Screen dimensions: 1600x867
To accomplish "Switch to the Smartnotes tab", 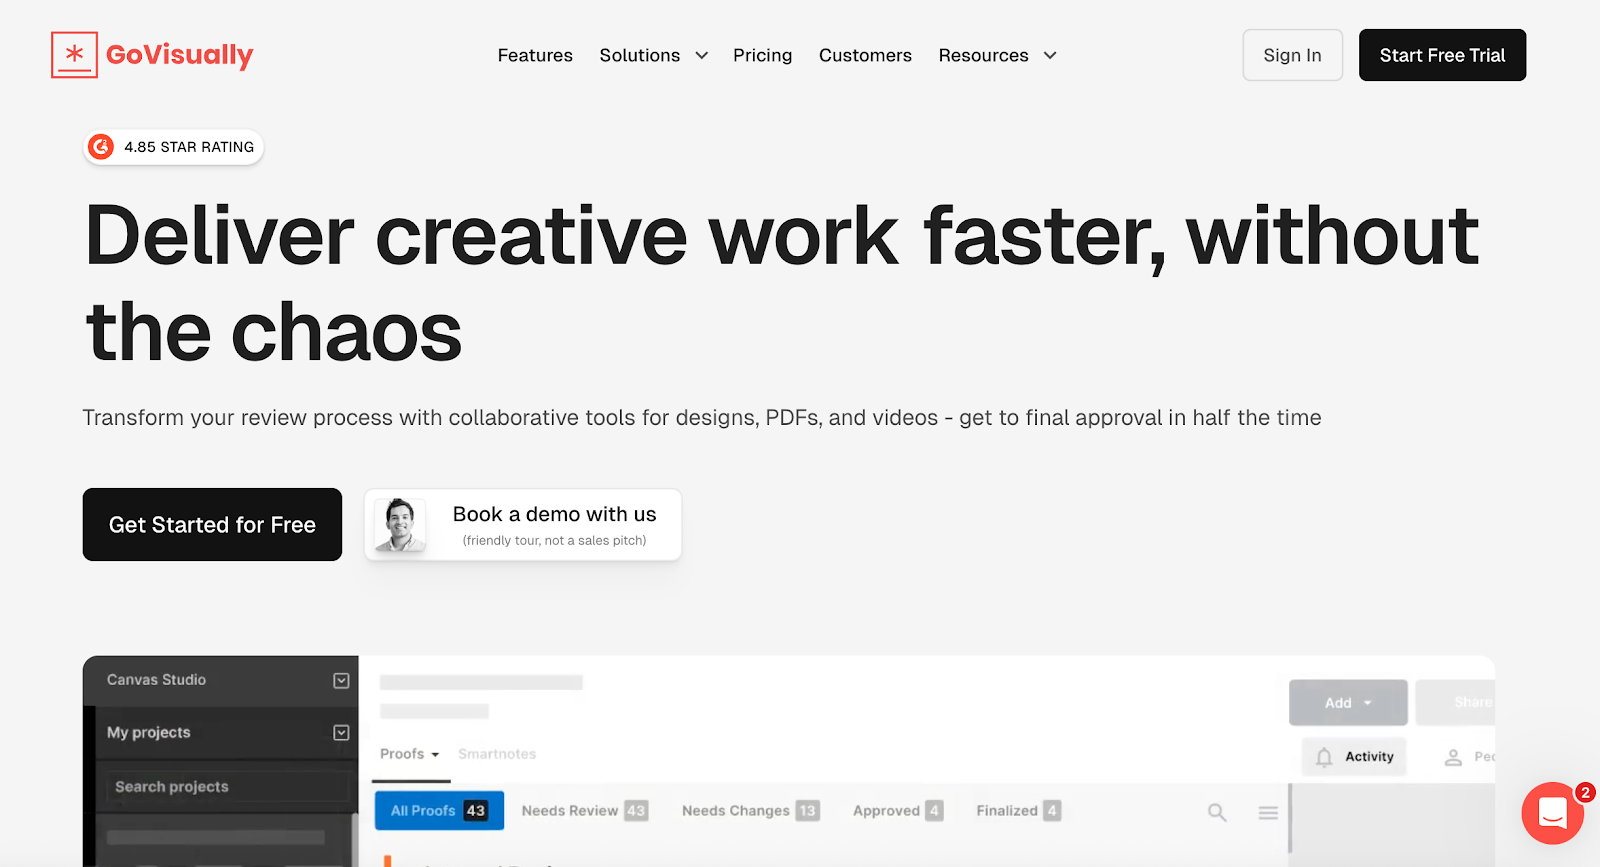I will click(x=497, y=754).
